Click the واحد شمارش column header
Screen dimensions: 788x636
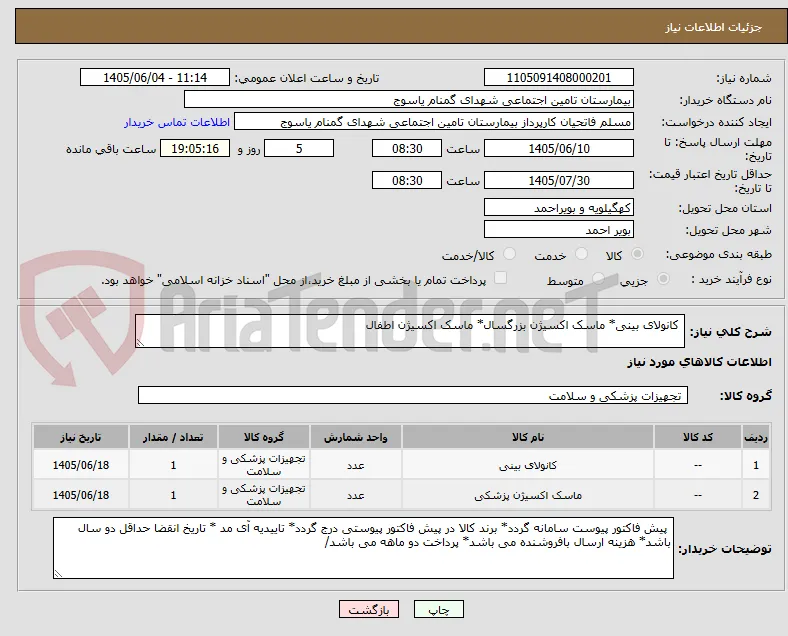point(356,437)
